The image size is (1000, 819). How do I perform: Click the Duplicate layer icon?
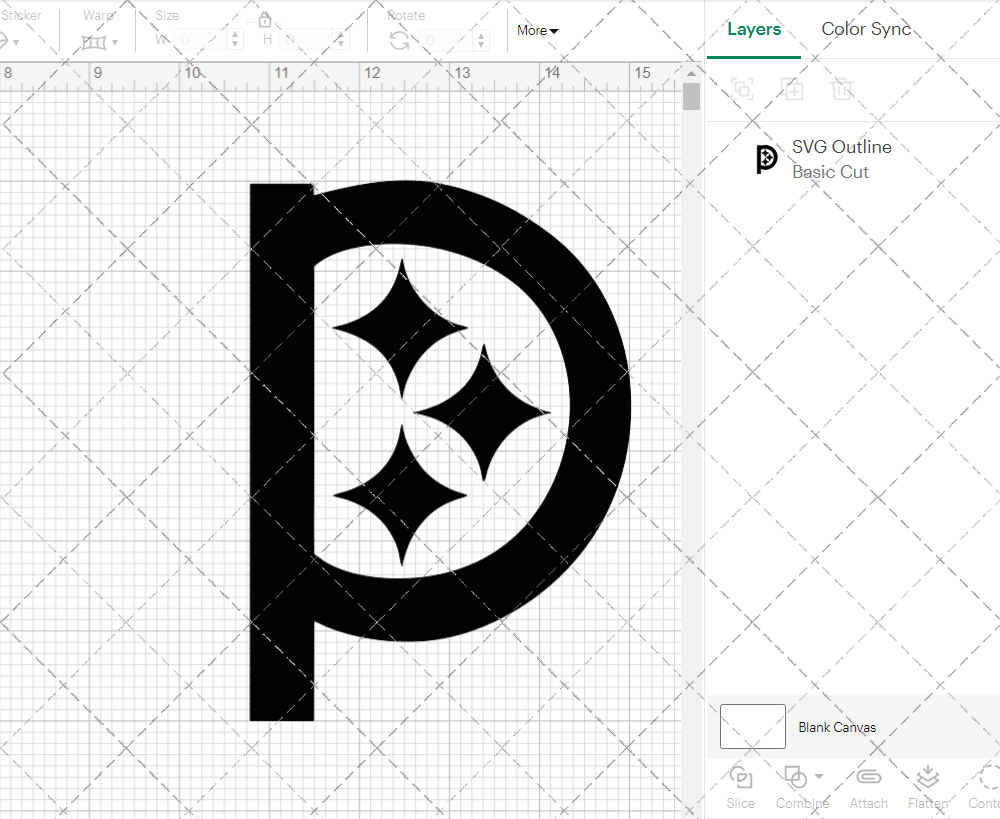tap(792, 89)
